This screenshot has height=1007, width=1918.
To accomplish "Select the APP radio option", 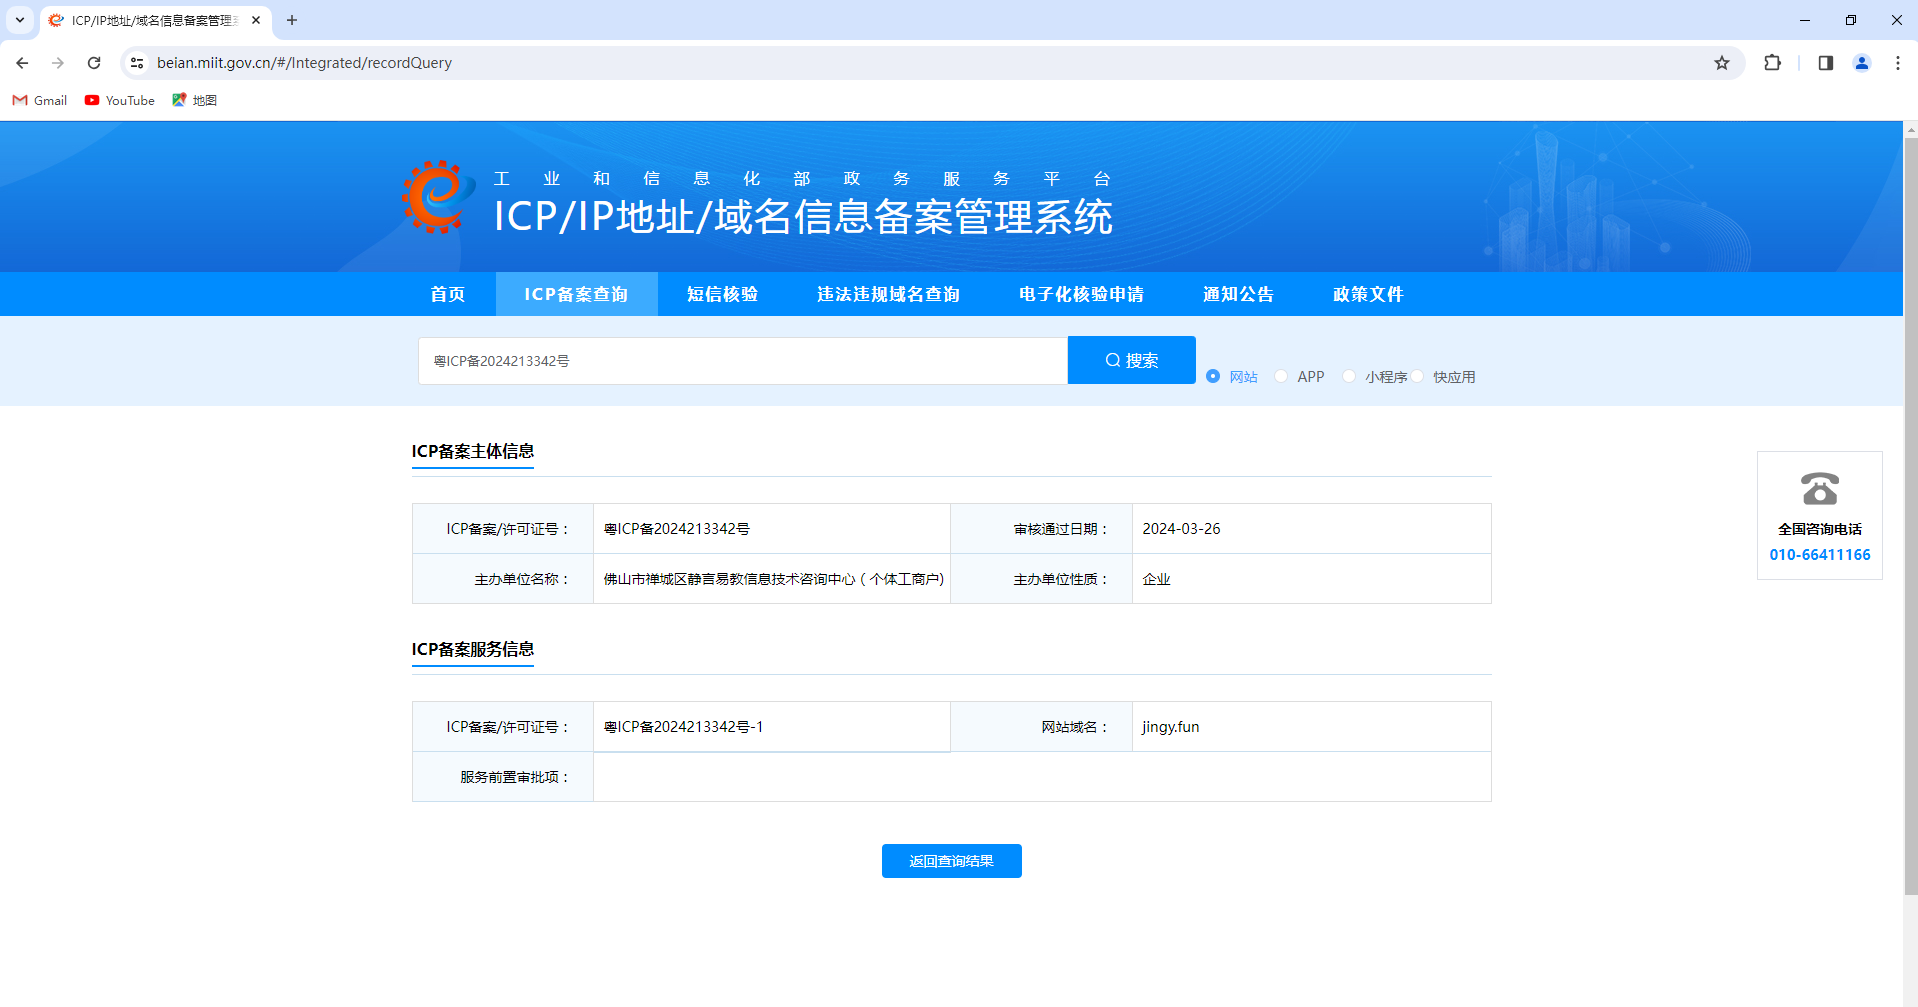I will tap(1281, 376).
